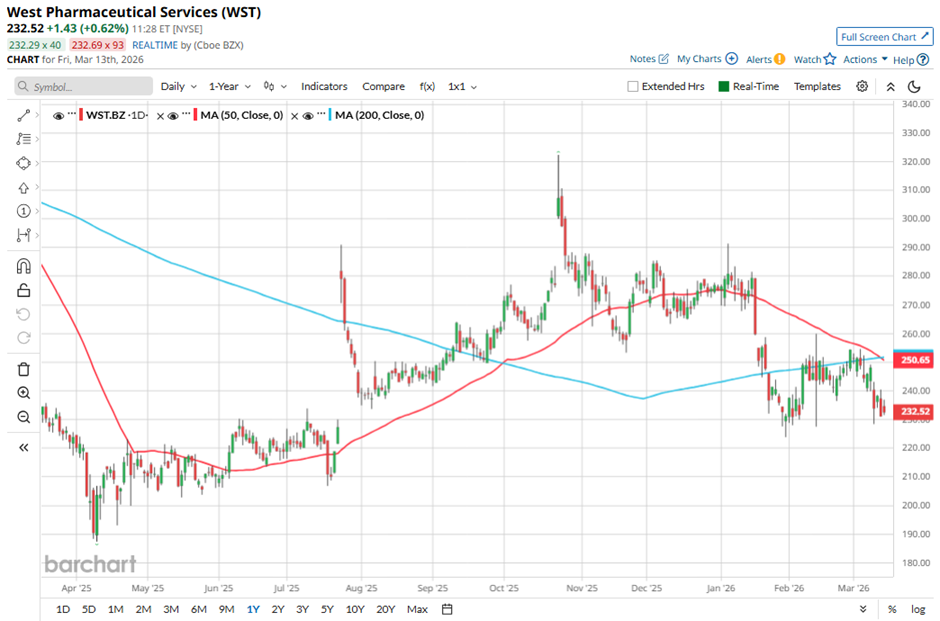Open the Templates menu
Screen dimensions: 940x621
pos(818,86)
